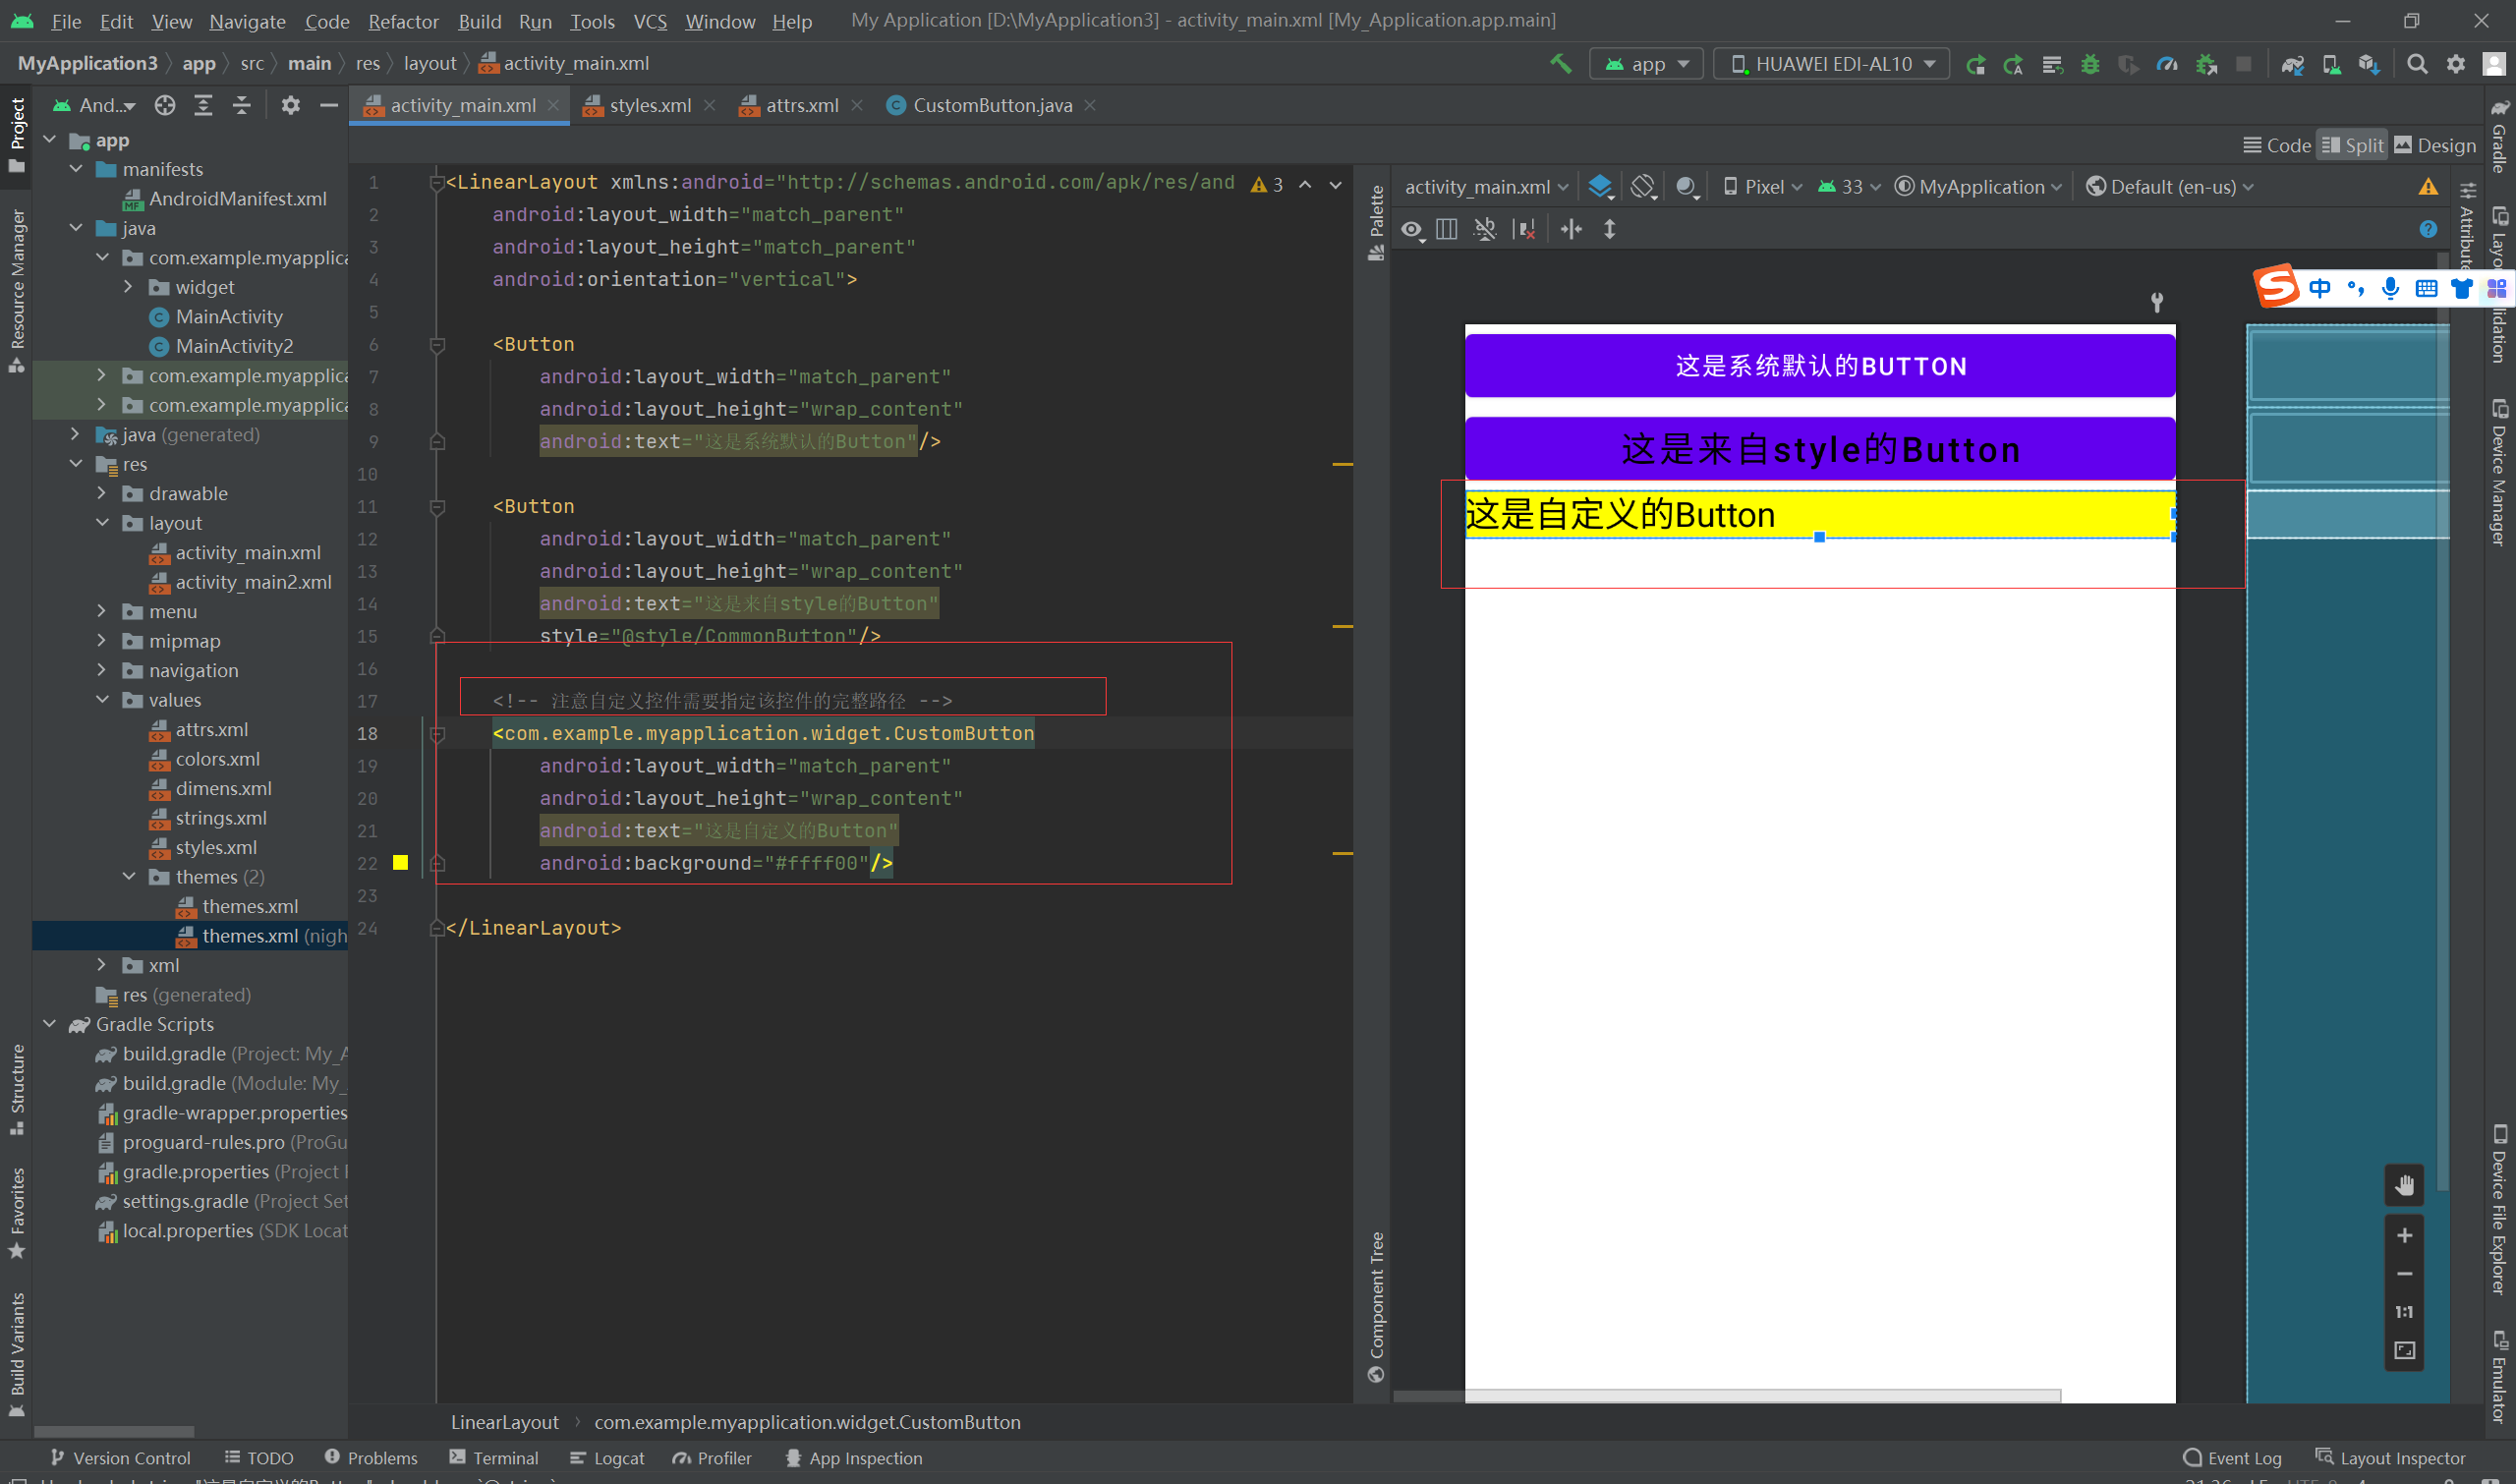Click the Select Opened File target icon
Viewport: 2516px width, 1484px height.
pos(165,105)
